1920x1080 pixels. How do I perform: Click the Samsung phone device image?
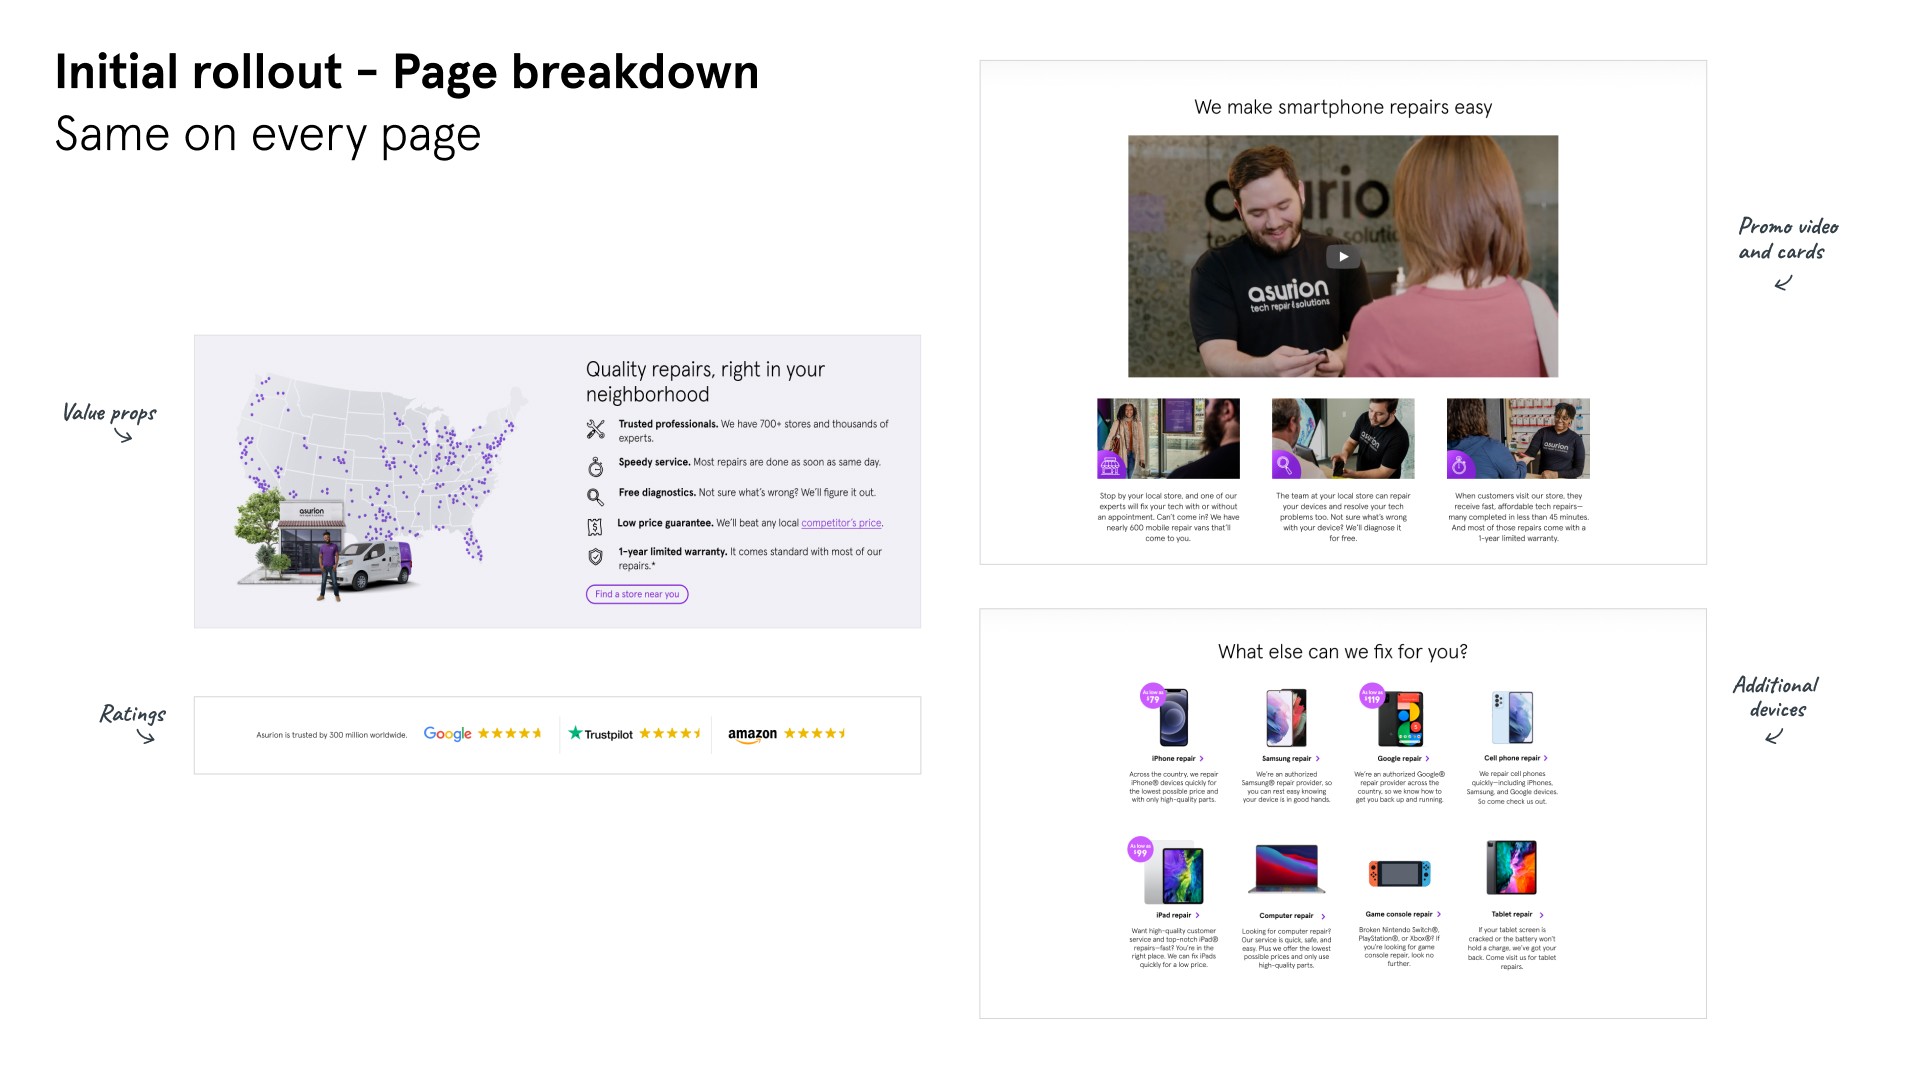(x=1287, y=718)
